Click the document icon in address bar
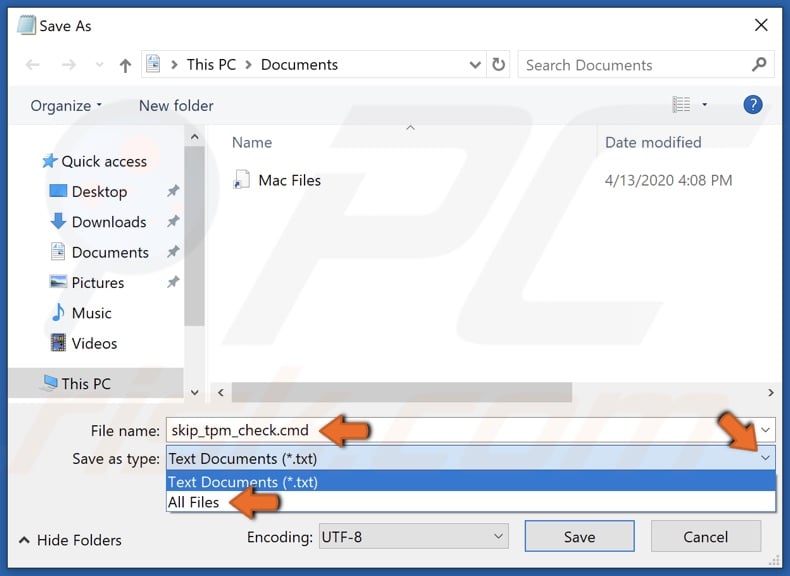Screen dimensions: 790x576 [x=153, y=65]
